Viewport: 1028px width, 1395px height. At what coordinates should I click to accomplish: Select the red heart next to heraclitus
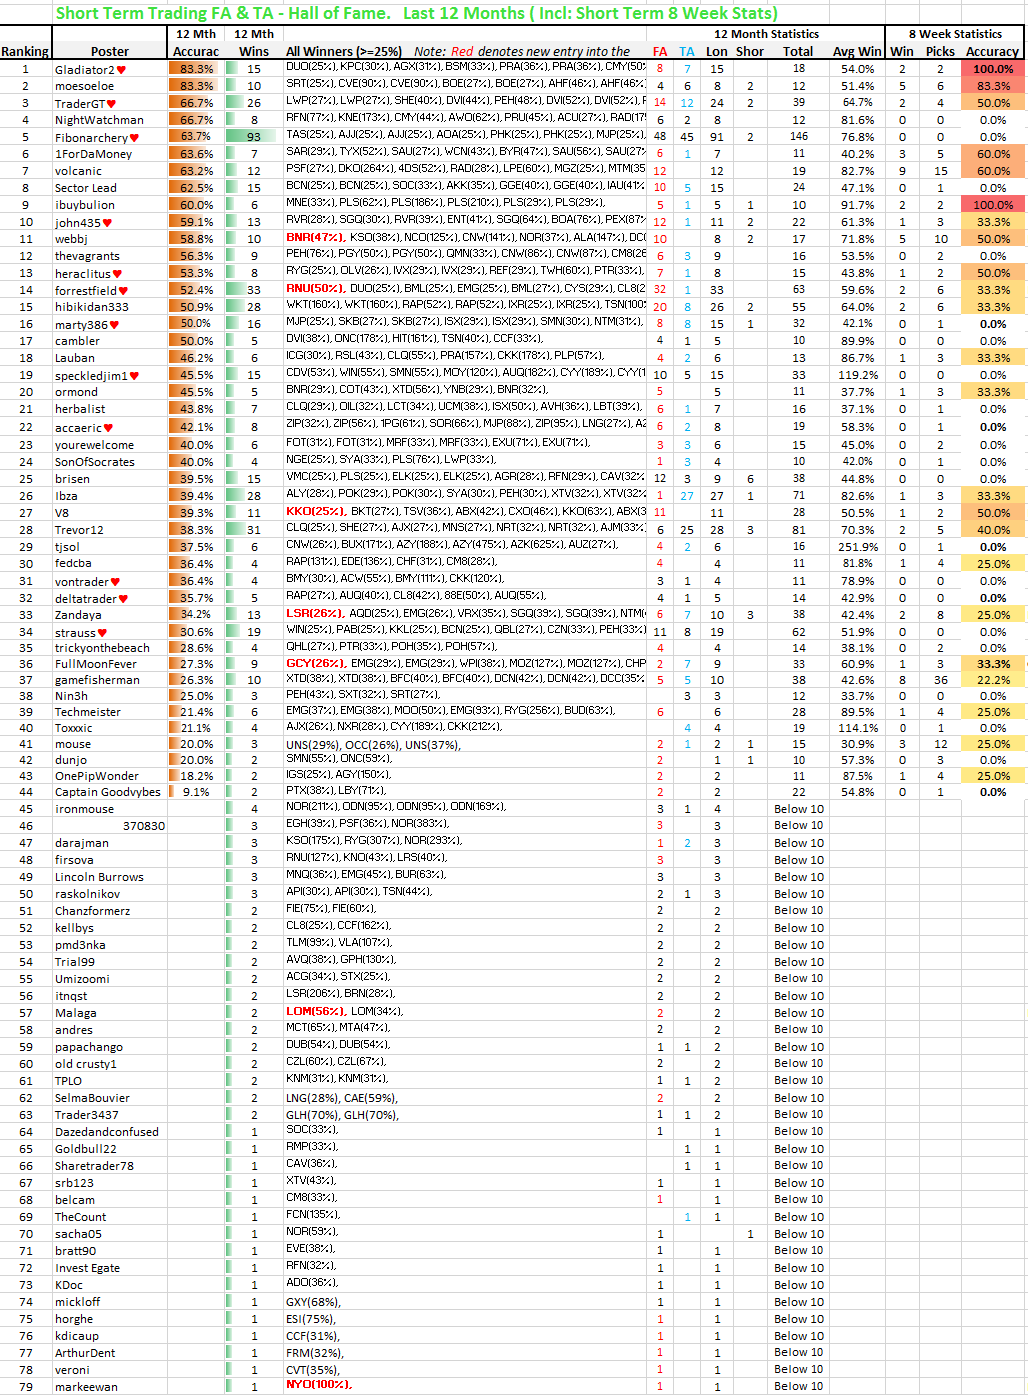coord(117,274)
